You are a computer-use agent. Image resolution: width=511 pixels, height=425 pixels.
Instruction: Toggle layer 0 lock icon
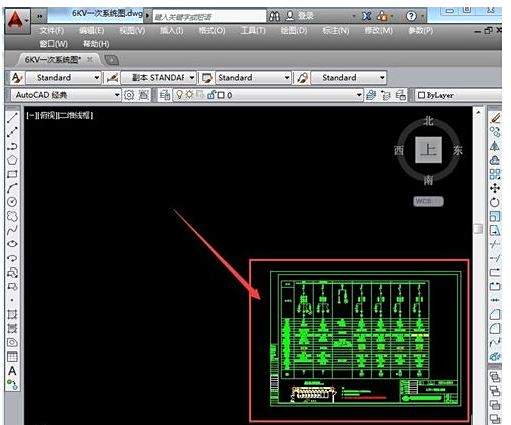pyautogui.click(x=211, y=95)
